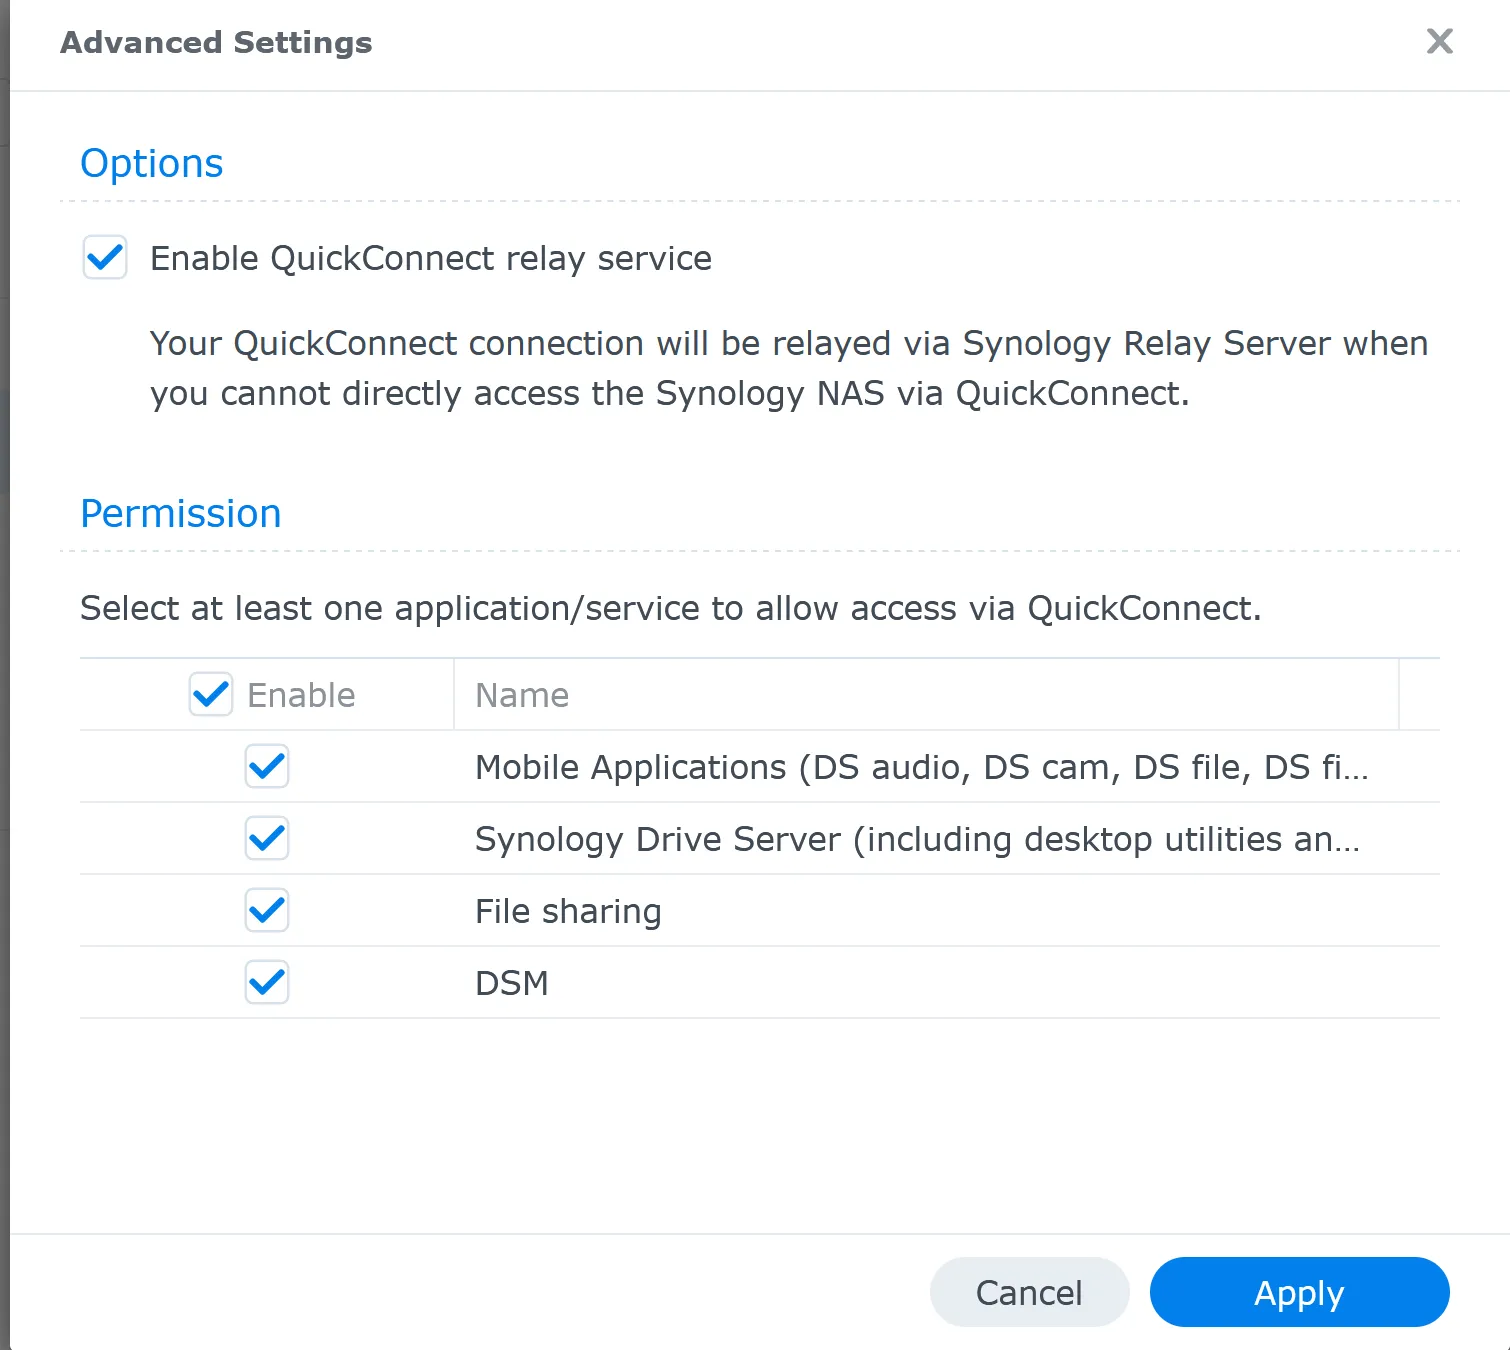This screenshot has width=1510, height=1350.
Task: Toggle the Synology Drive Server checkbox
Action: click(266, 839)
